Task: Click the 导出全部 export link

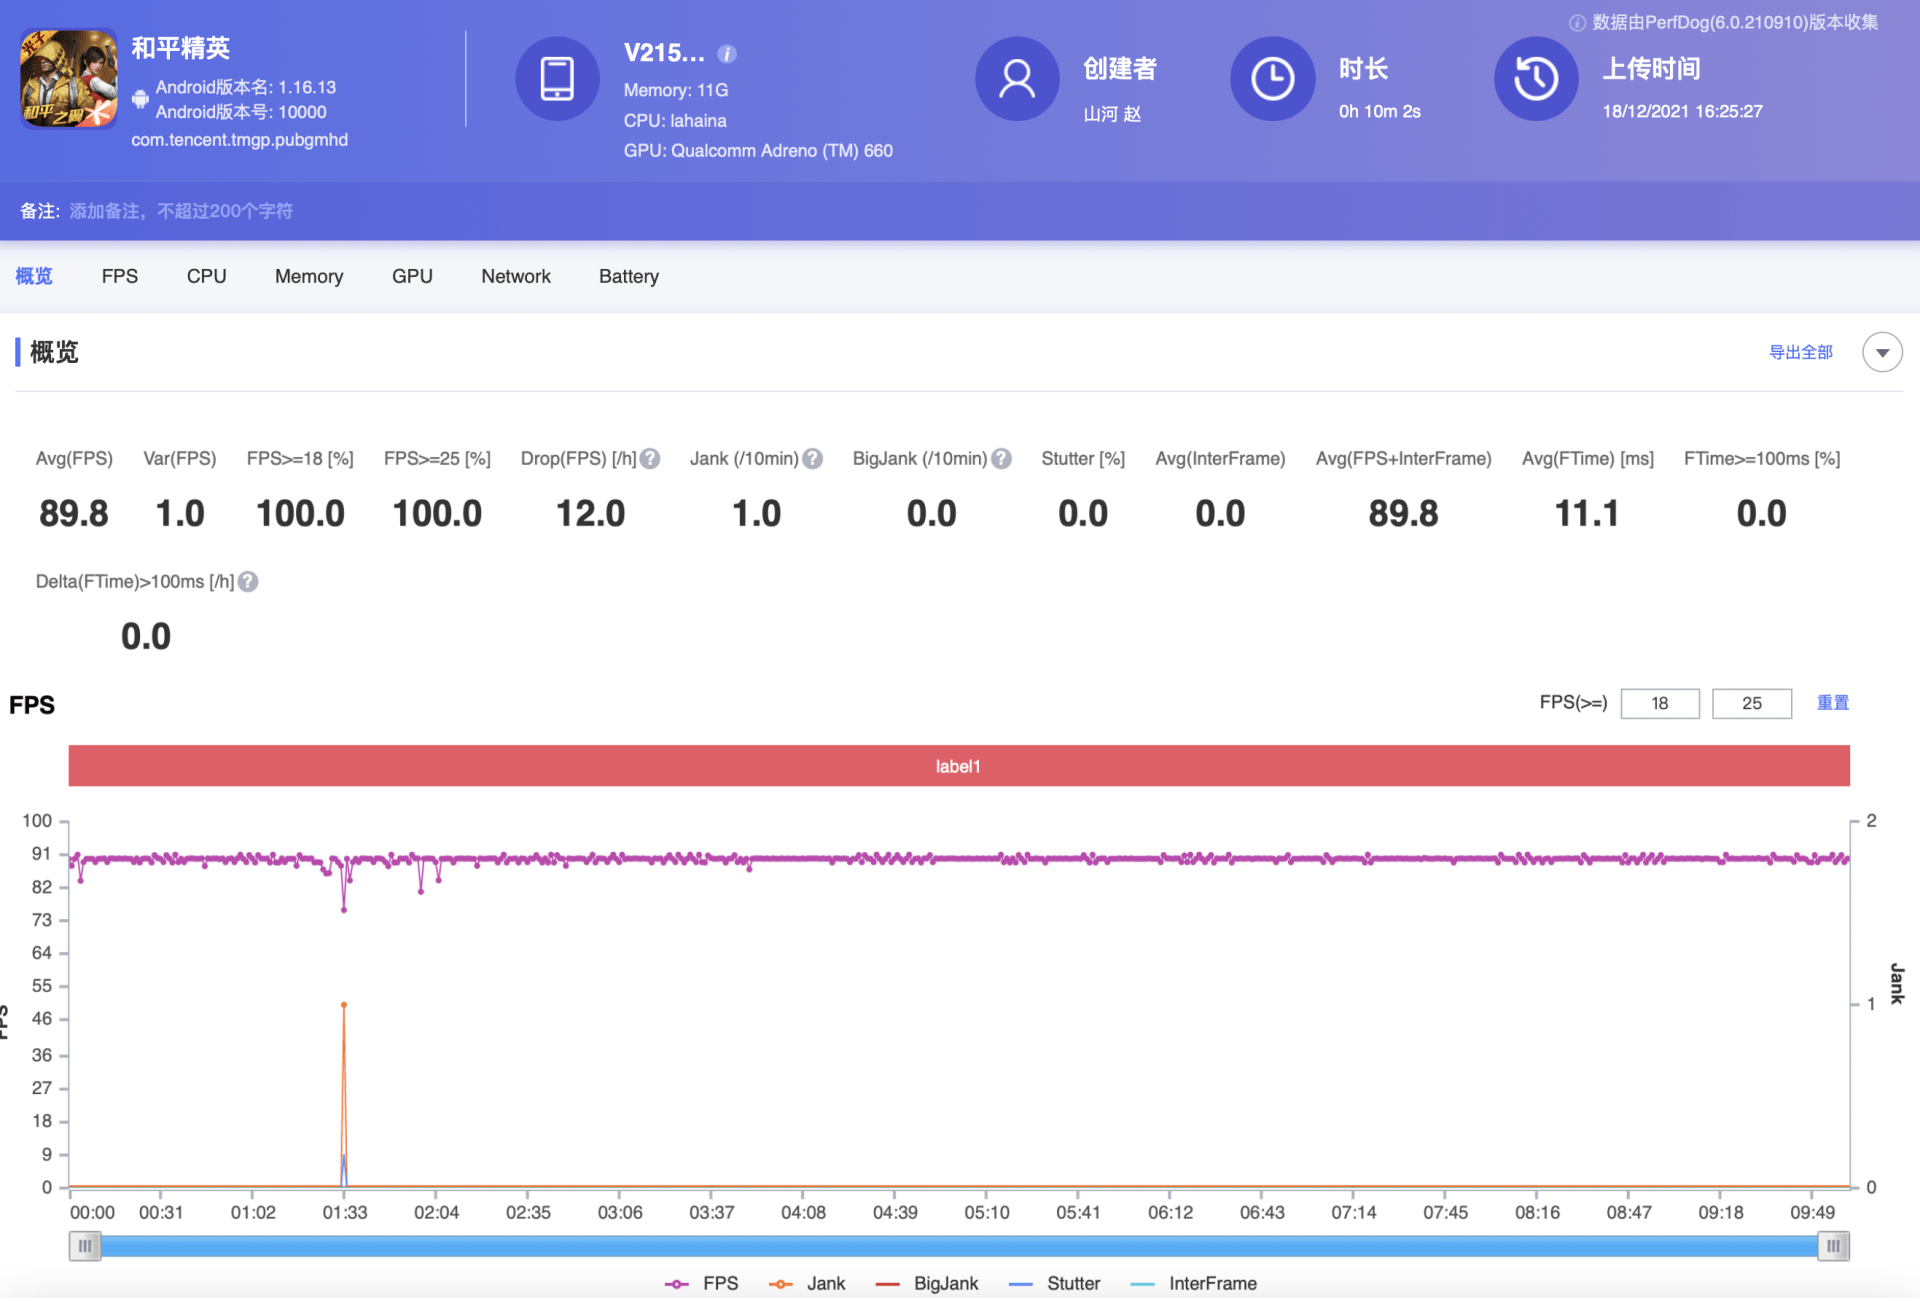Action: [x=1800, y=352]
